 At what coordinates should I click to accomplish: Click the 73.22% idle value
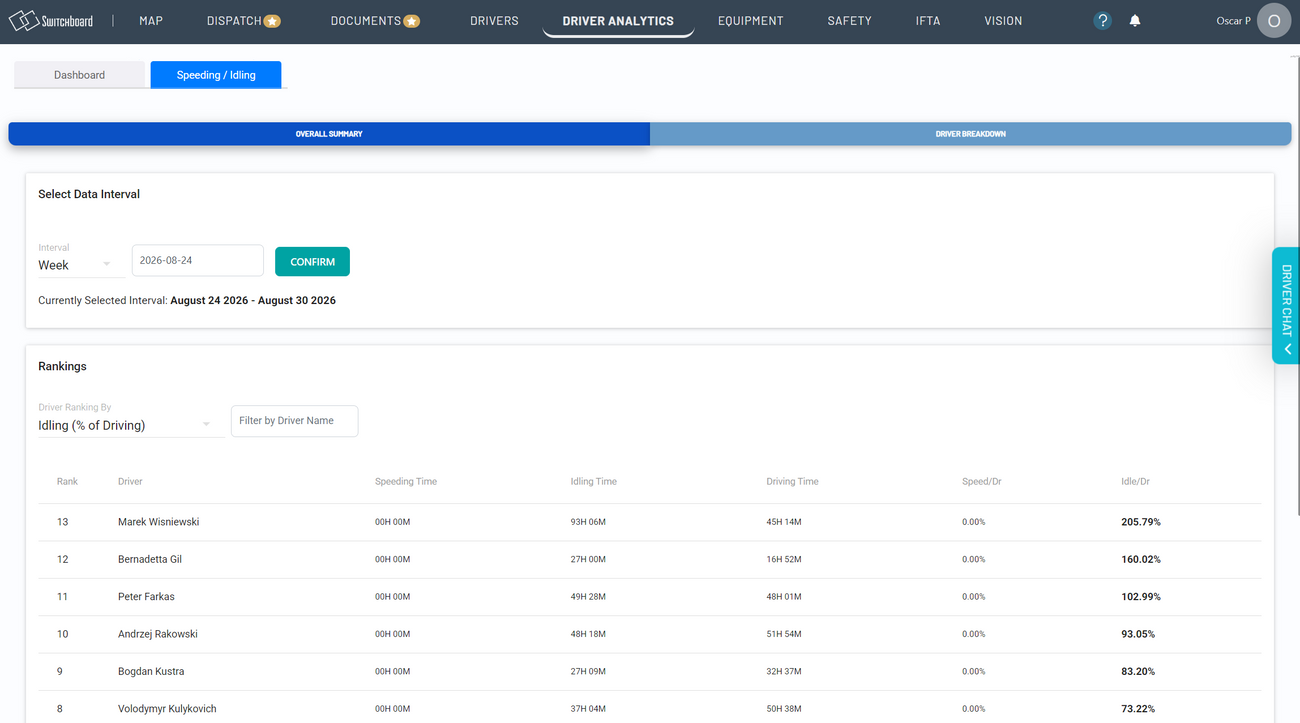[x=1138, y=709]
